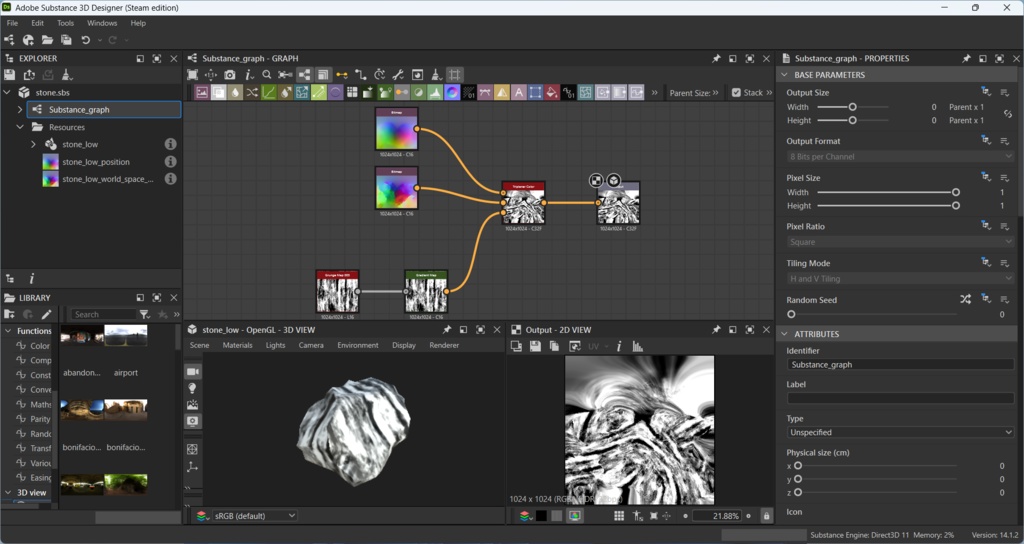Click the 3D view camera icon
Screen dimensions: 1024x544
pyautogui.click(x=193, y=372)
